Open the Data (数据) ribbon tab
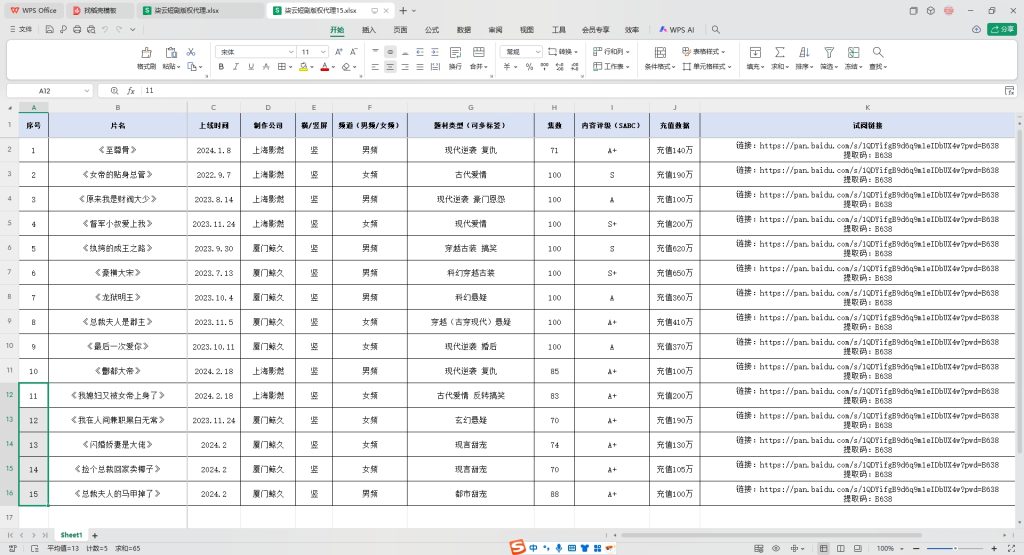This screenshot has height=555, width=1024. click(464, 29)
